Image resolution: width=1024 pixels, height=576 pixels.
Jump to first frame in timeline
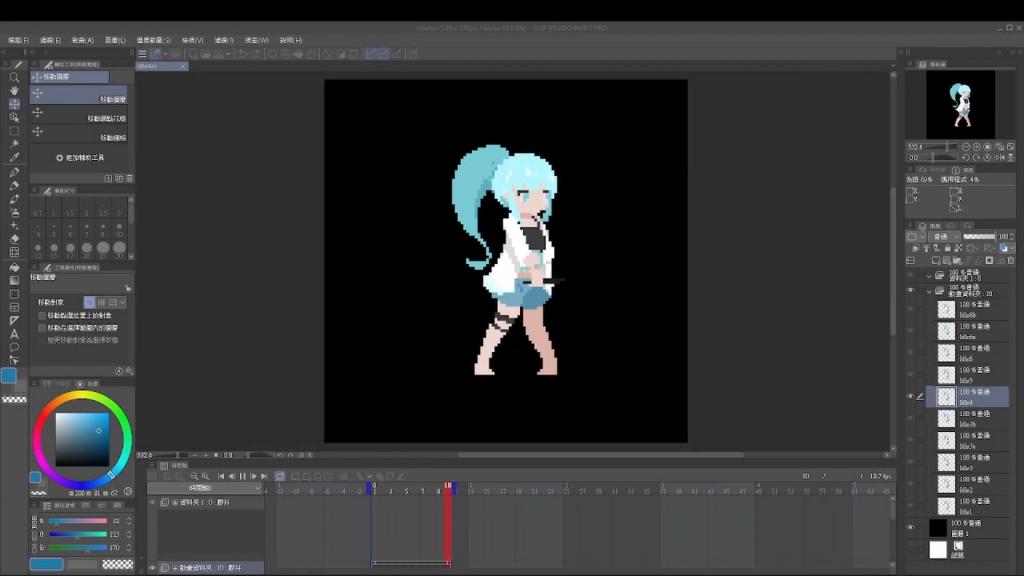click(221, 476)
